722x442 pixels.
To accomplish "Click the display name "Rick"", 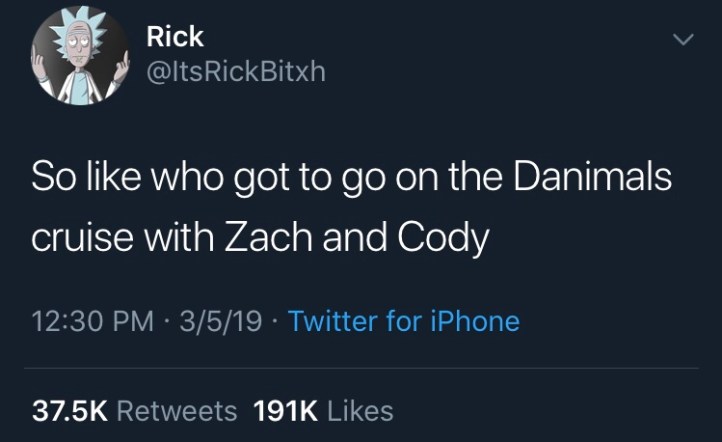I will pos(175,37).
